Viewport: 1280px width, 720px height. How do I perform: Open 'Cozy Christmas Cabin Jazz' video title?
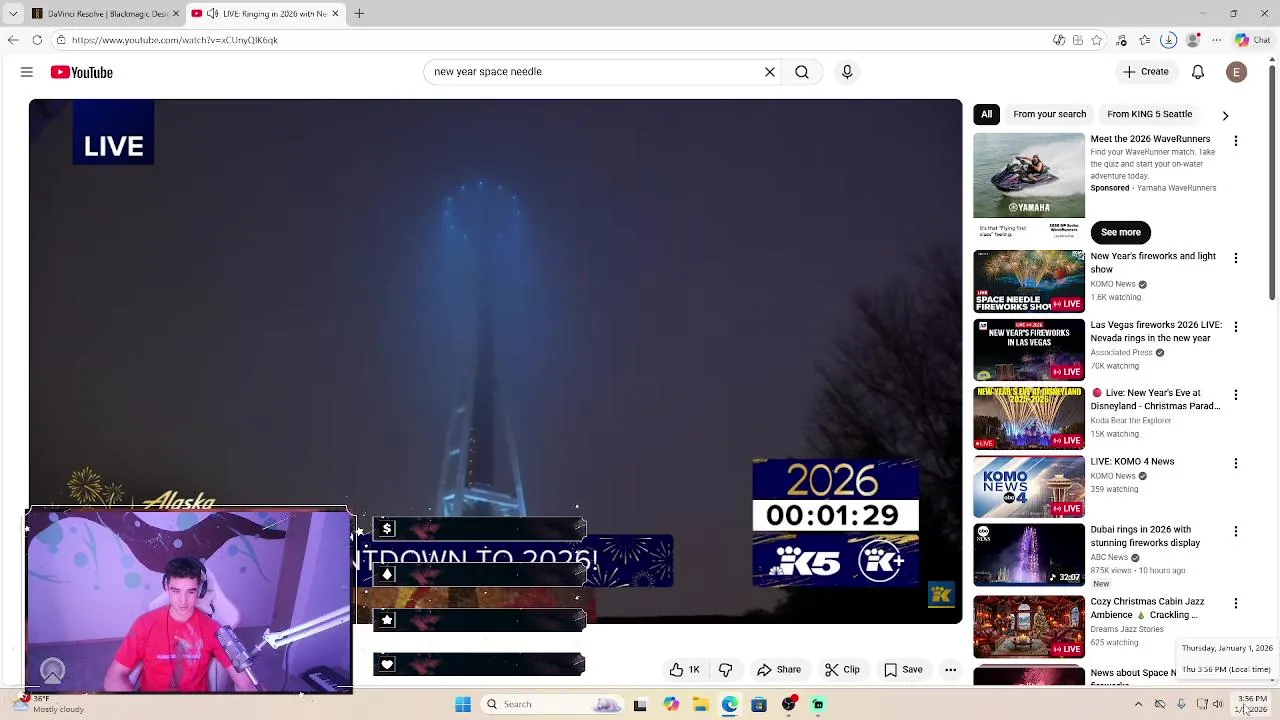1147,608
